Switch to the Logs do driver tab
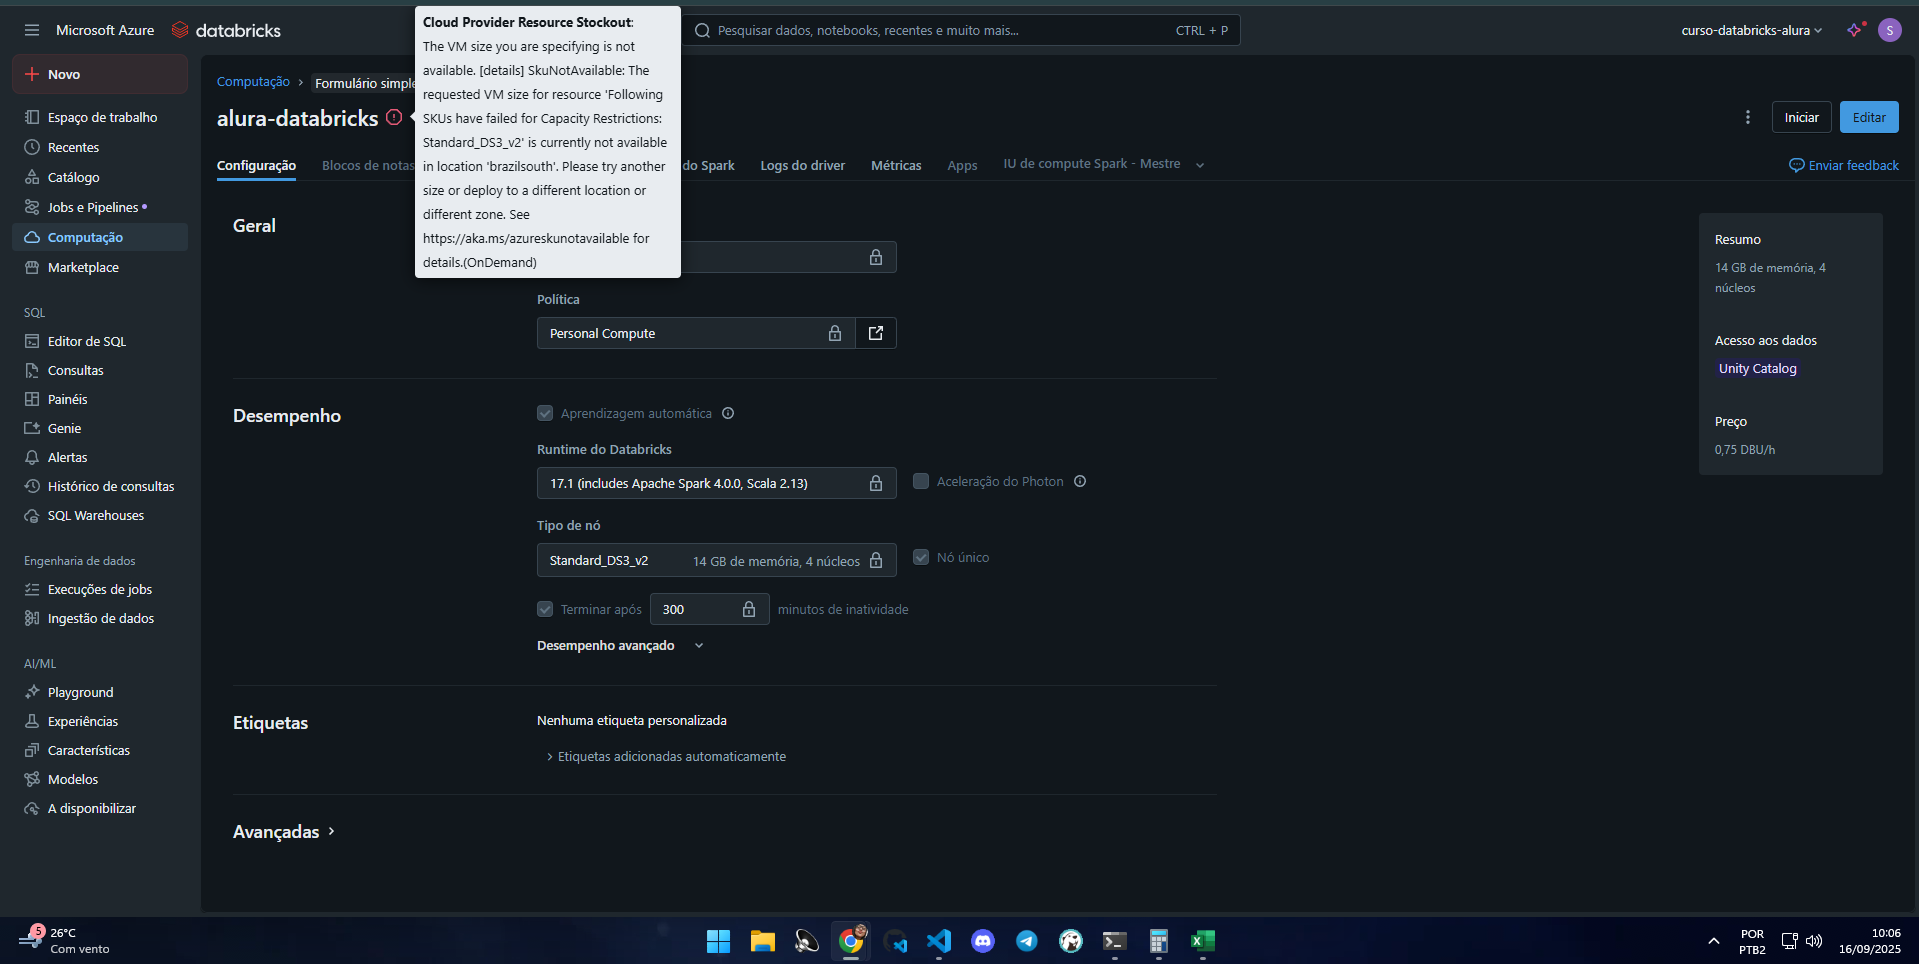The width and height of the screenshot is (1919, 964). [802, 165]
